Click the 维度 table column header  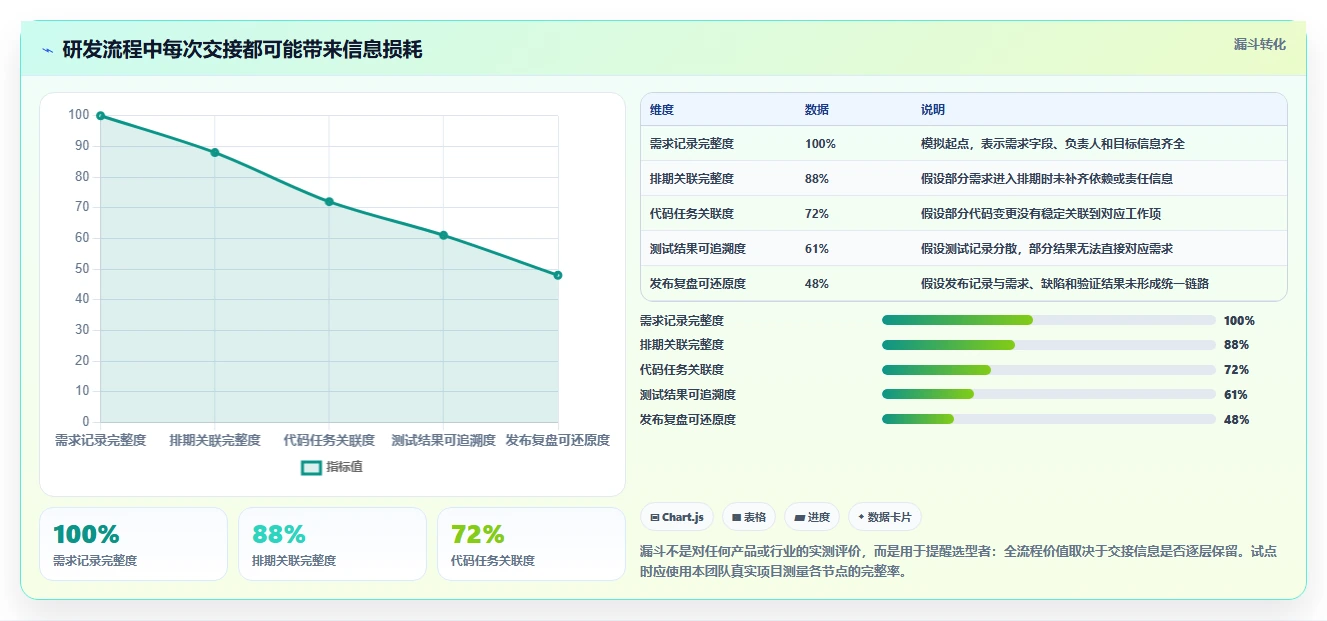pyautogui.click(x=661, y=110)
